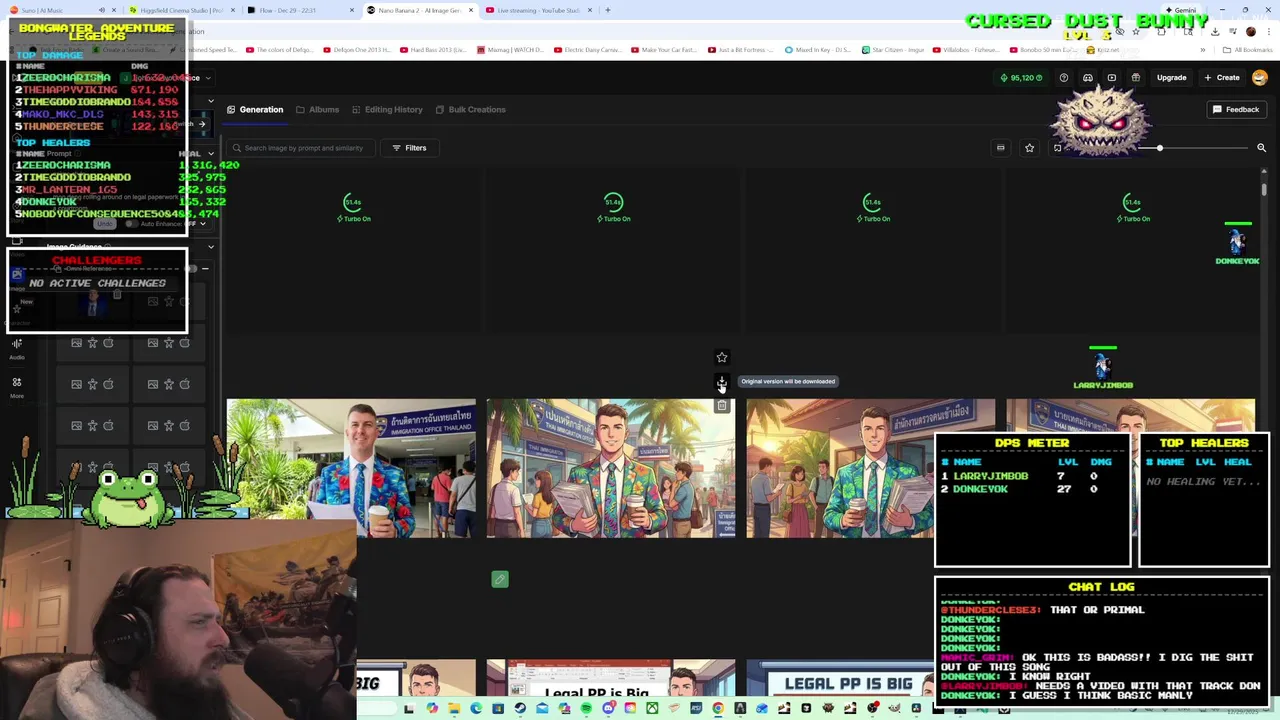Collapse the Image Guidance section chevron
This screenshot has height=720, width=1280.
click(x=211, y=247)
